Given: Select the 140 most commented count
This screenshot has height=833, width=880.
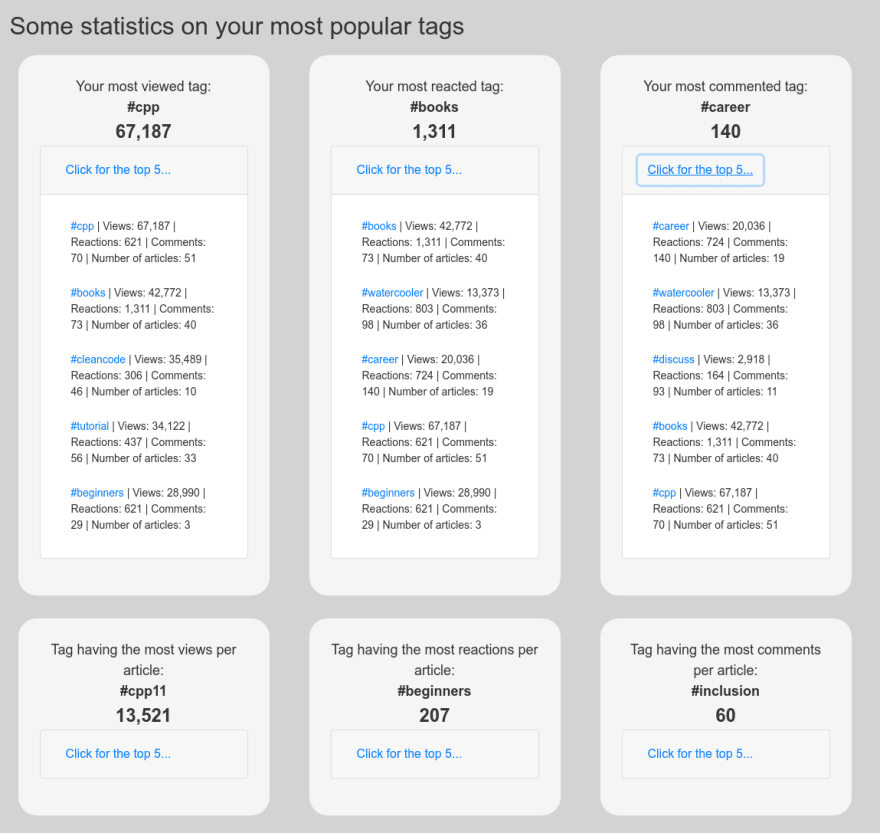Looking at the screenshot, I should click(726, 131).
